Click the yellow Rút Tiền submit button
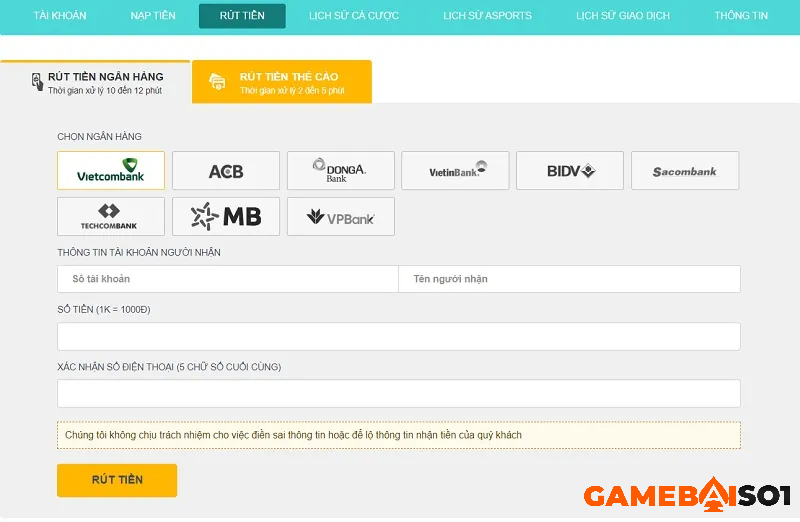Screen dimensions: 800x522 117,480
